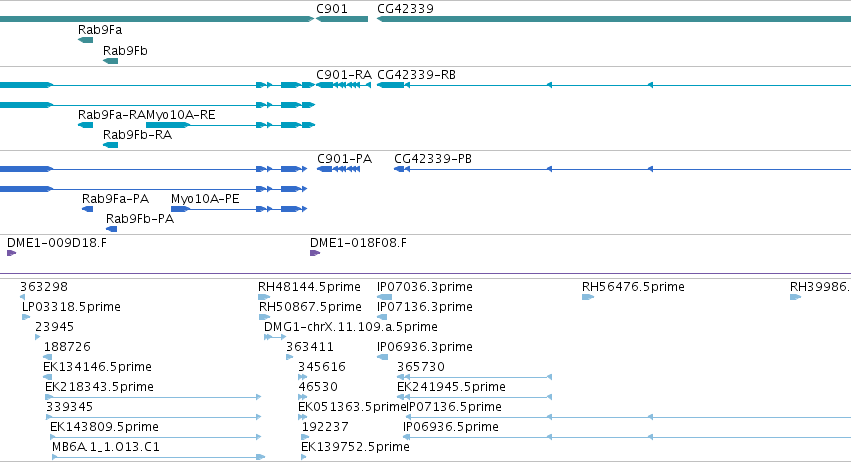Select the 339345 EST label

[69, 407]
